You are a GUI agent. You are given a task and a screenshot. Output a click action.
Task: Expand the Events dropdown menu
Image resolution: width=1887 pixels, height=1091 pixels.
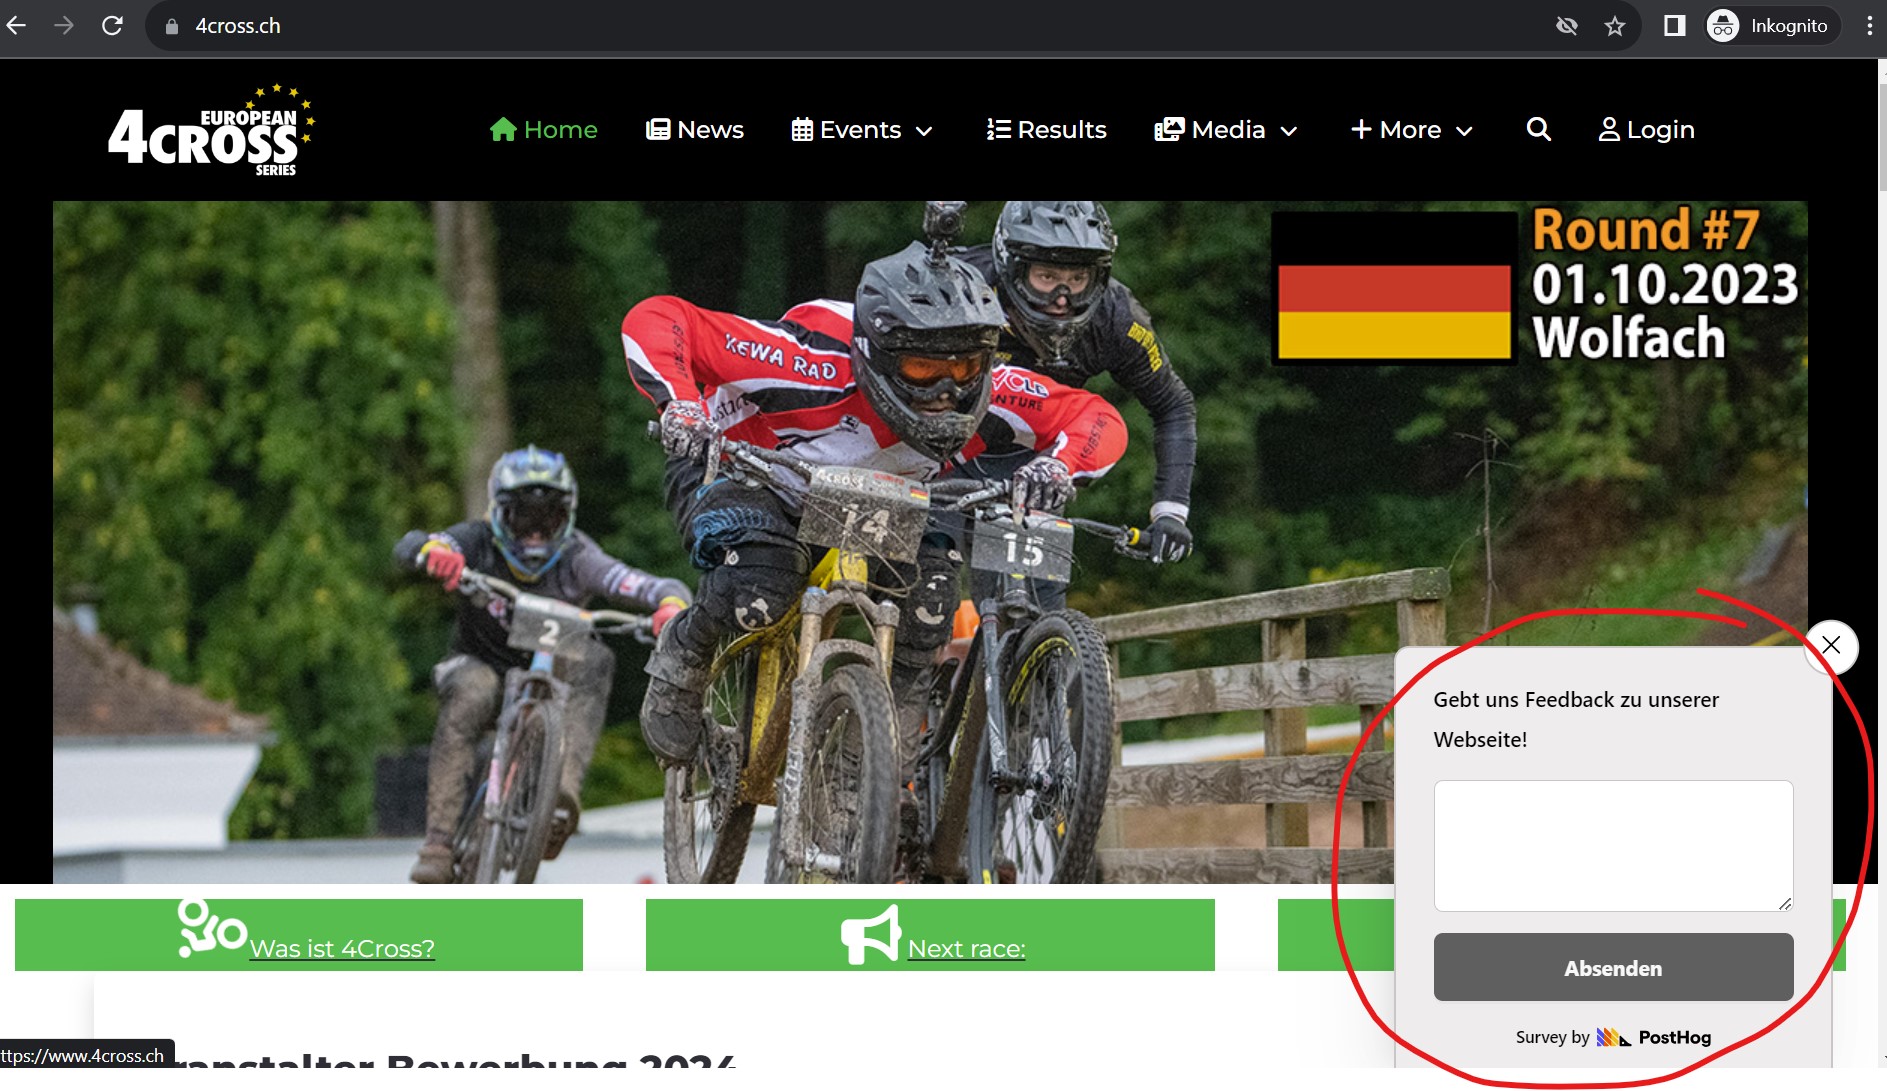click(x=862, y=130)
